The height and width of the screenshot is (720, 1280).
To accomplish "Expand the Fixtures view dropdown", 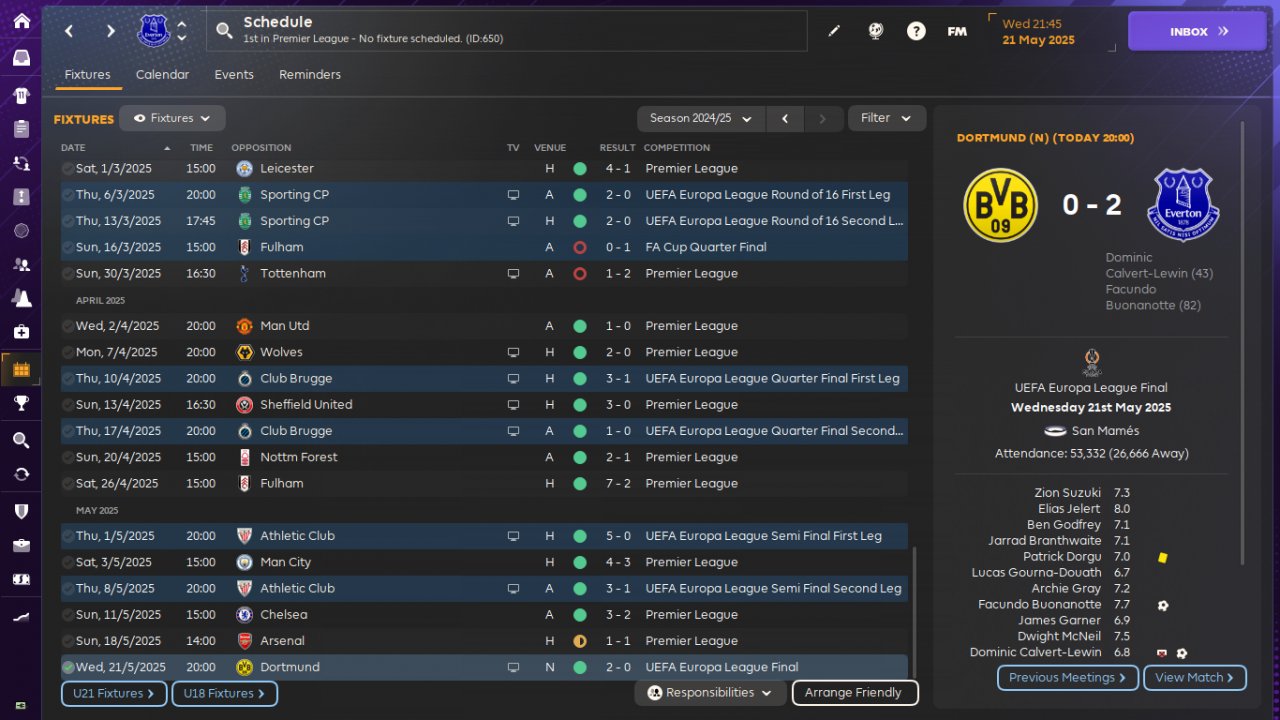I will [172, 118].
